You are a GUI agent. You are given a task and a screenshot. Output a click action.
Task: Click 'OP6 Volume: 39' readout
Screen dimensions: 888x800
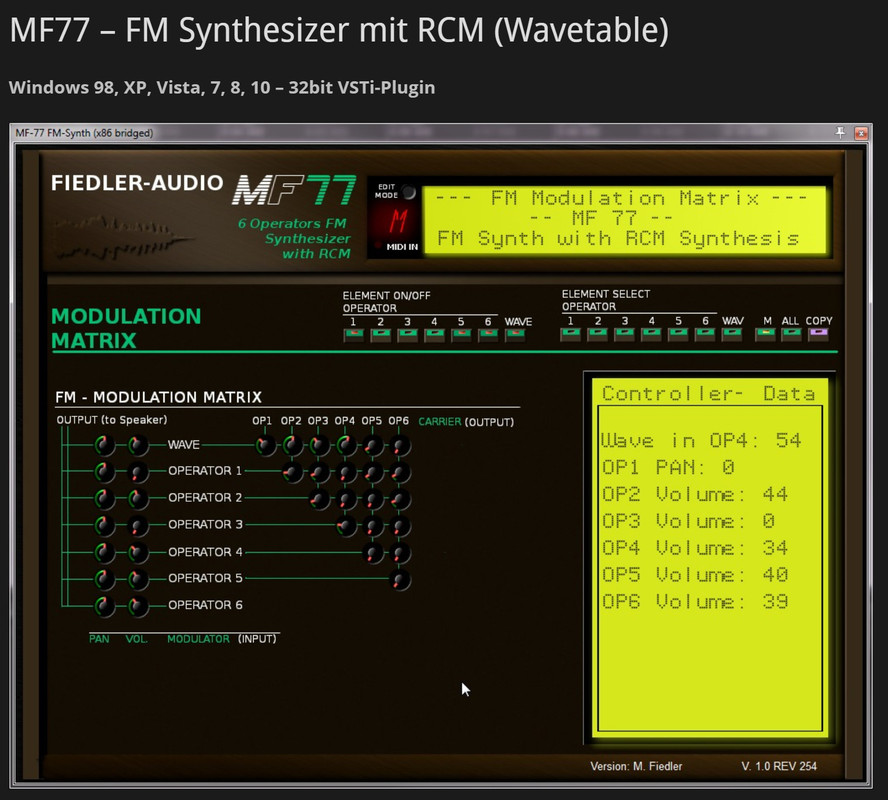[694, 601]
